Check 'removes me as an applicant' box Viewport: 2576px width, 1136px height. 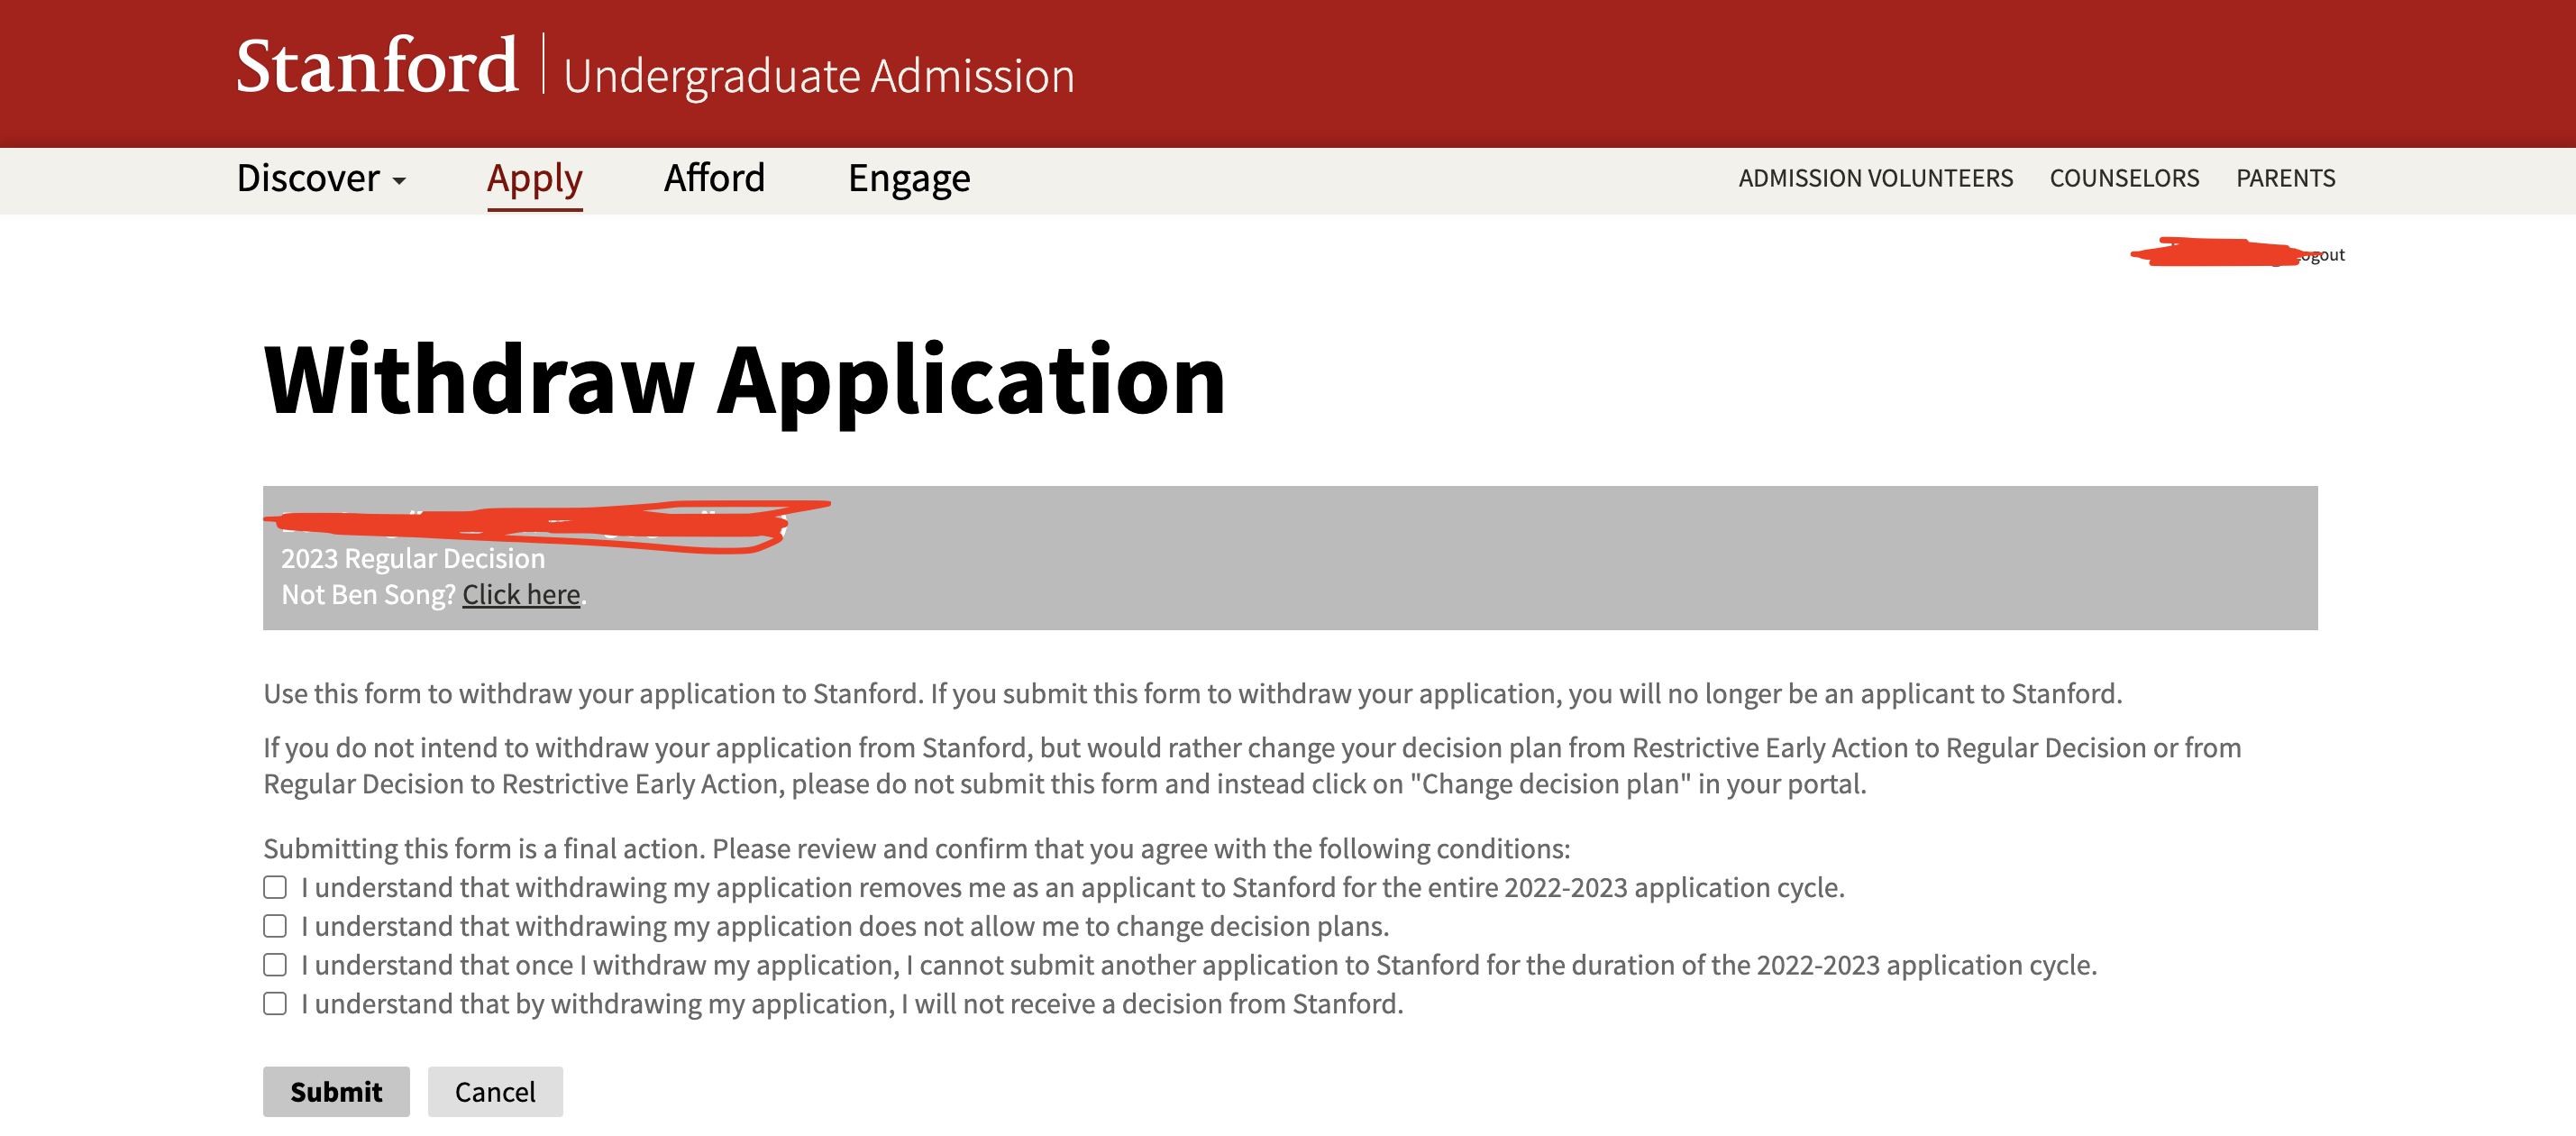point(275,887)
